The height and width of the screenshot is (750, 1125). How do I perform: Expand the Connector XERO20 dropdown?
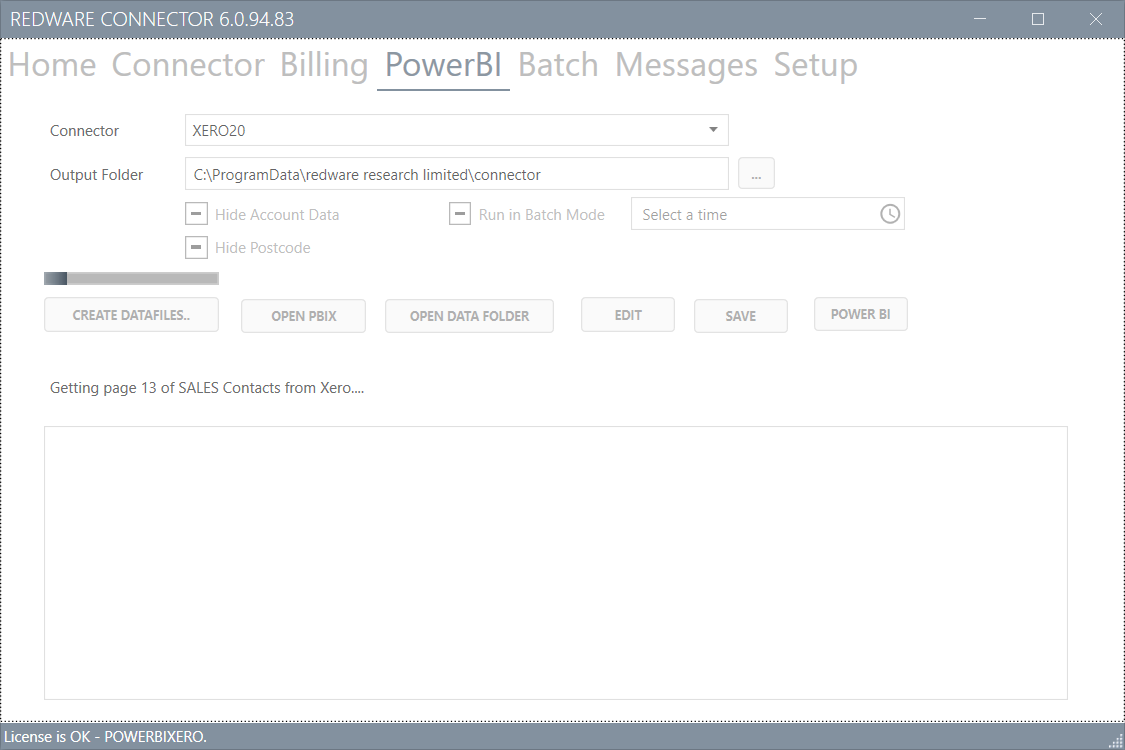point(713,130)
